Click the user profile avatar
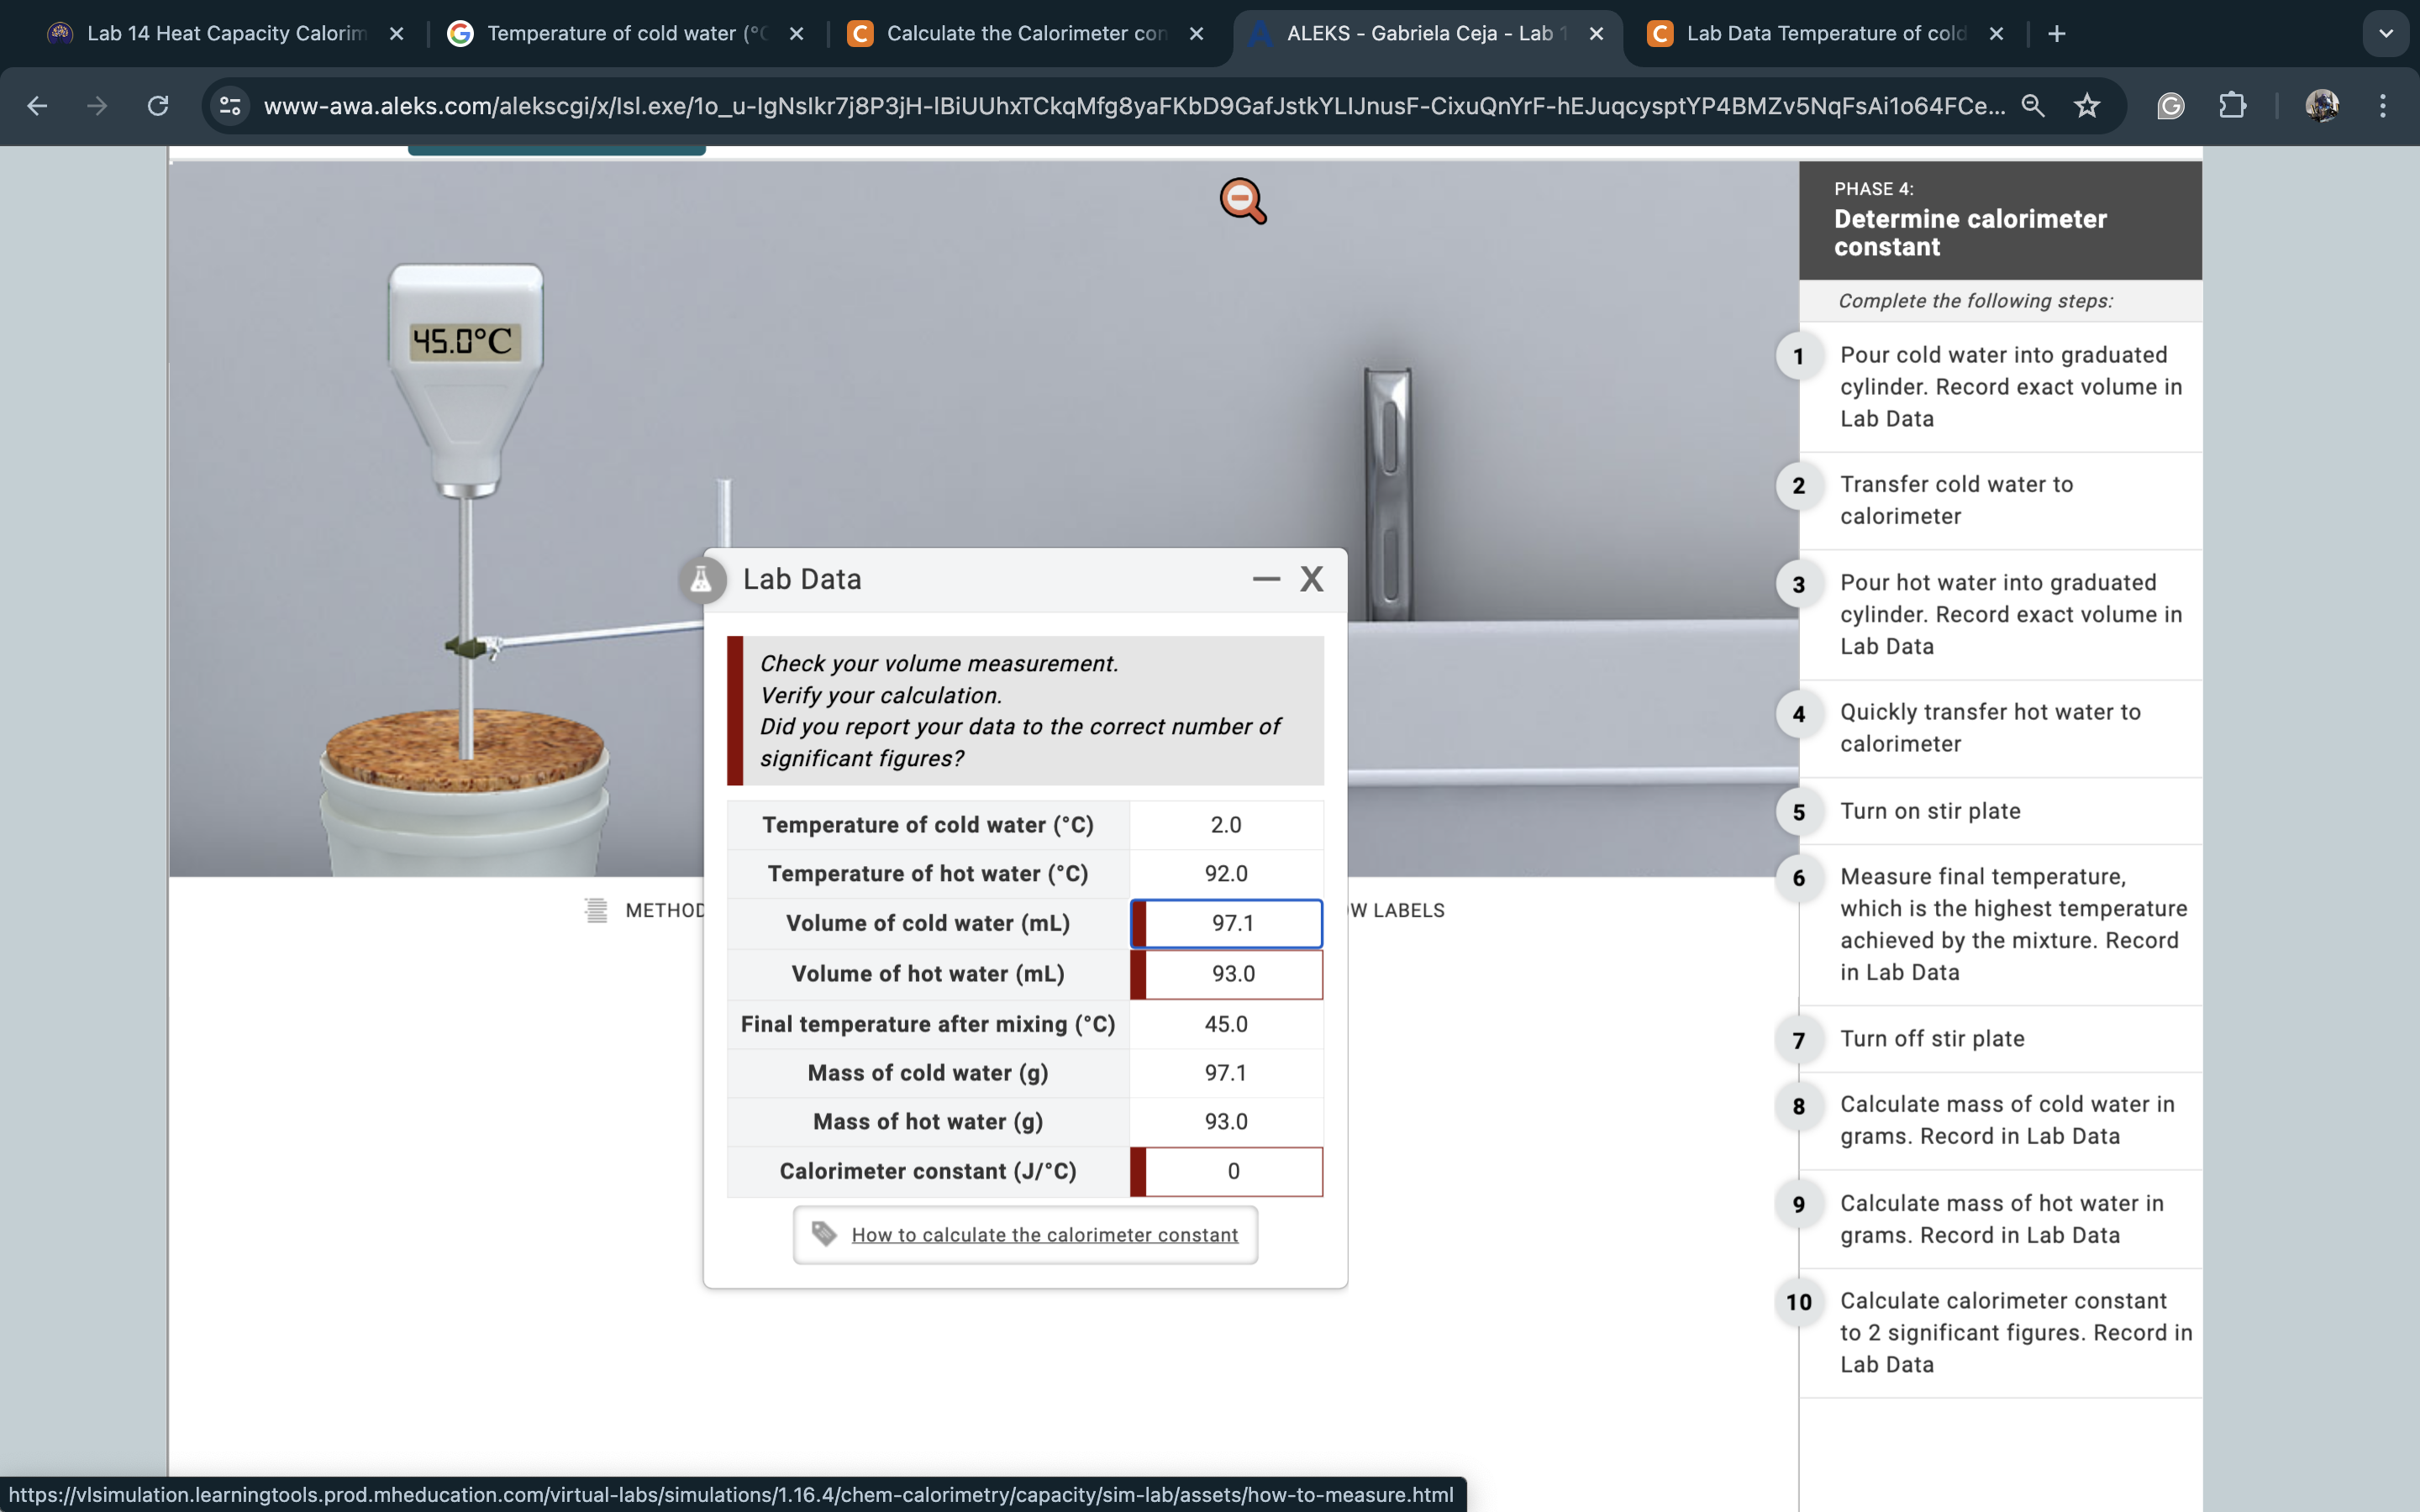 click(2321, 106)
